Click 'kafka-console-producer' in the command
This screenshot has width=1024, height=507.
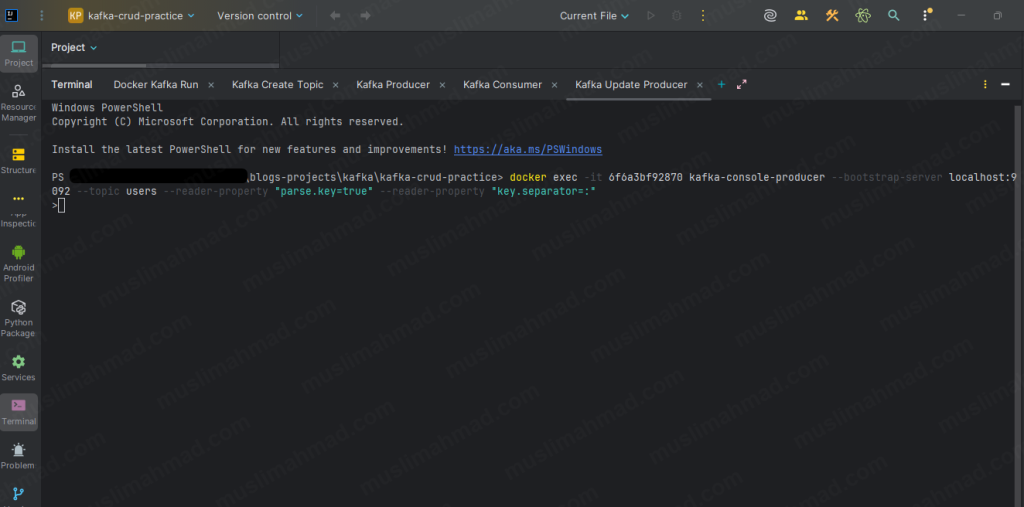coord(757,178)
